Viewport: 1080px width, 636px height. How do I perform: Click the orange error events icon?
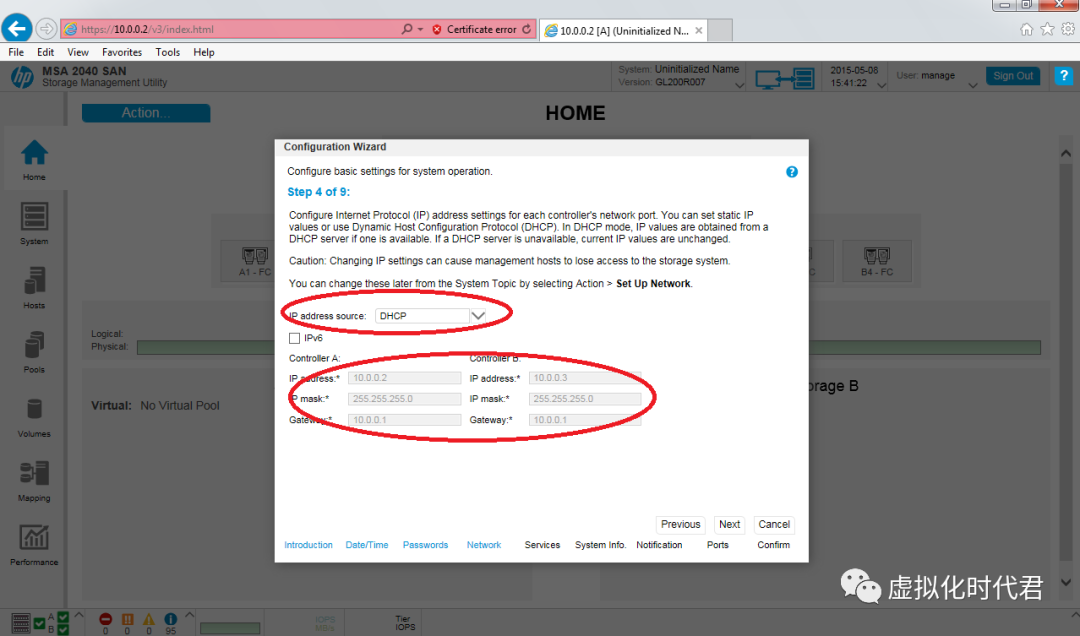click(127, 619)
